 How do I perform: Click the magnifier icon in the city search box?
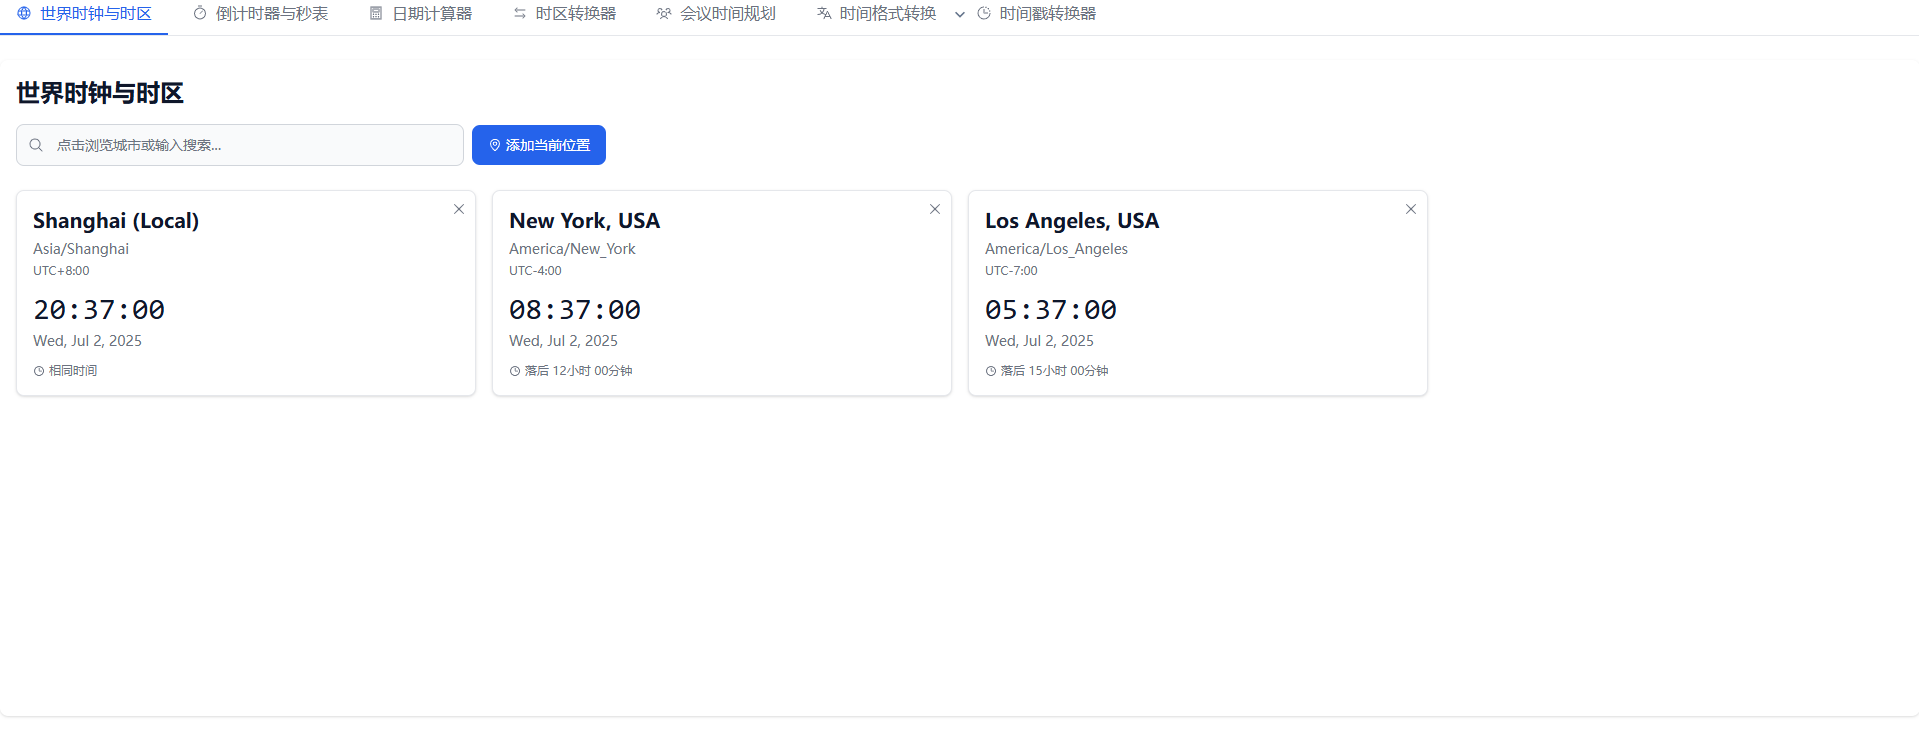(x=36, y=145)
